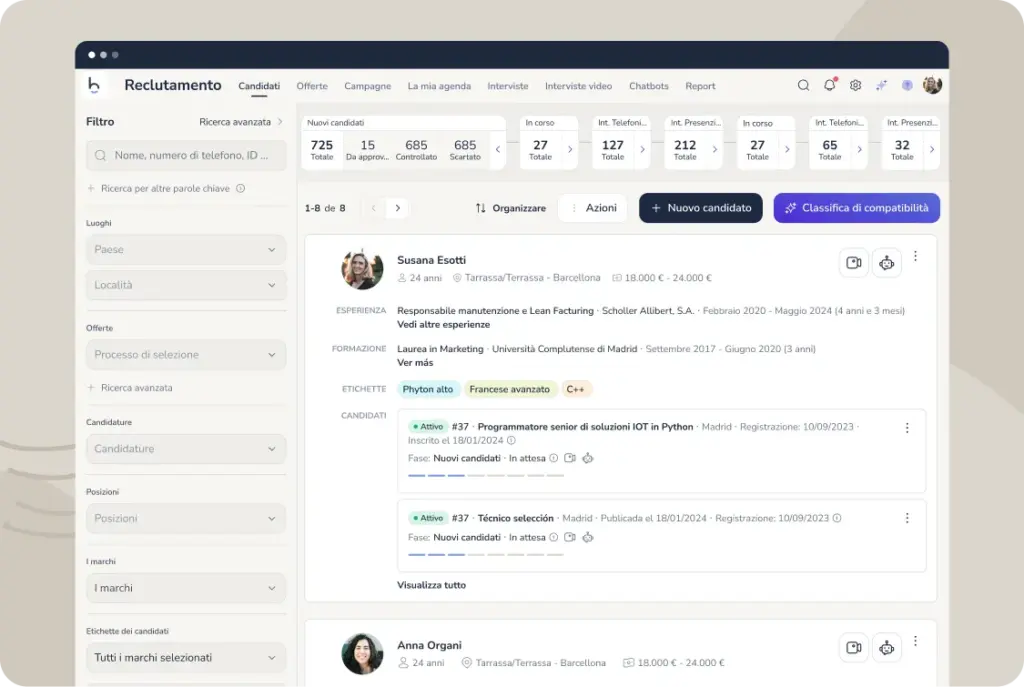Start video interview for Susana Esotti
The width and height of the screenshot is (1024, 687).
[854, 263]
